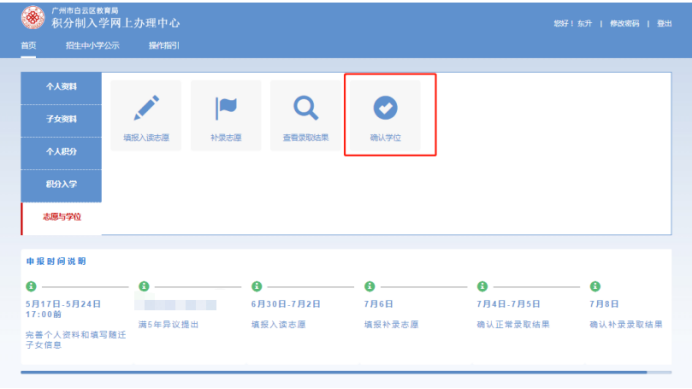Select 积分入学 in the sidebar
This screenshot has height=389, width=692.
[61, 185]
